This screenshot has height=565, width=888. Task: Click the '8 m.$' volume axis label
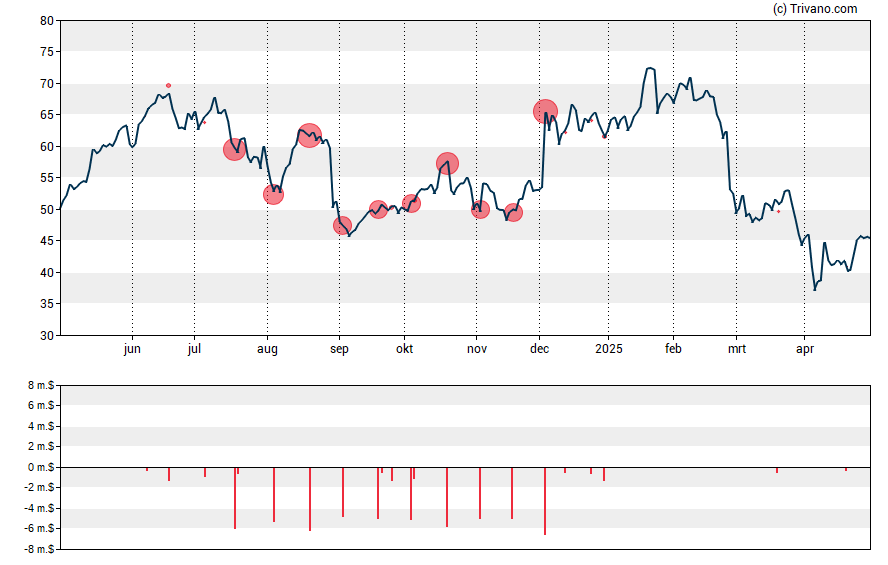coord(41,386)
